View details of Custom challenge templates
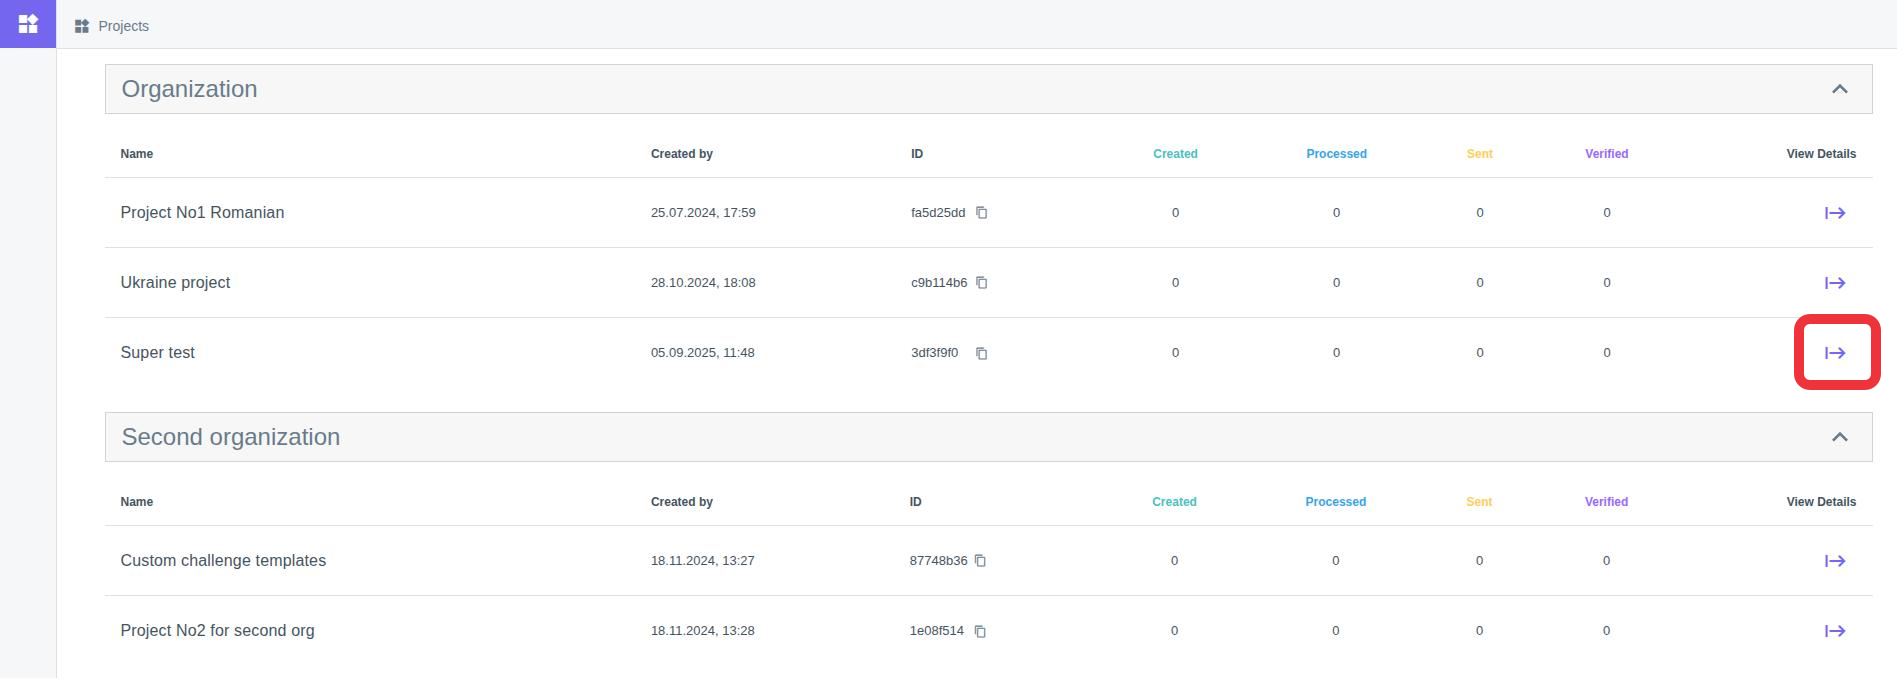 pos(1834,561)
